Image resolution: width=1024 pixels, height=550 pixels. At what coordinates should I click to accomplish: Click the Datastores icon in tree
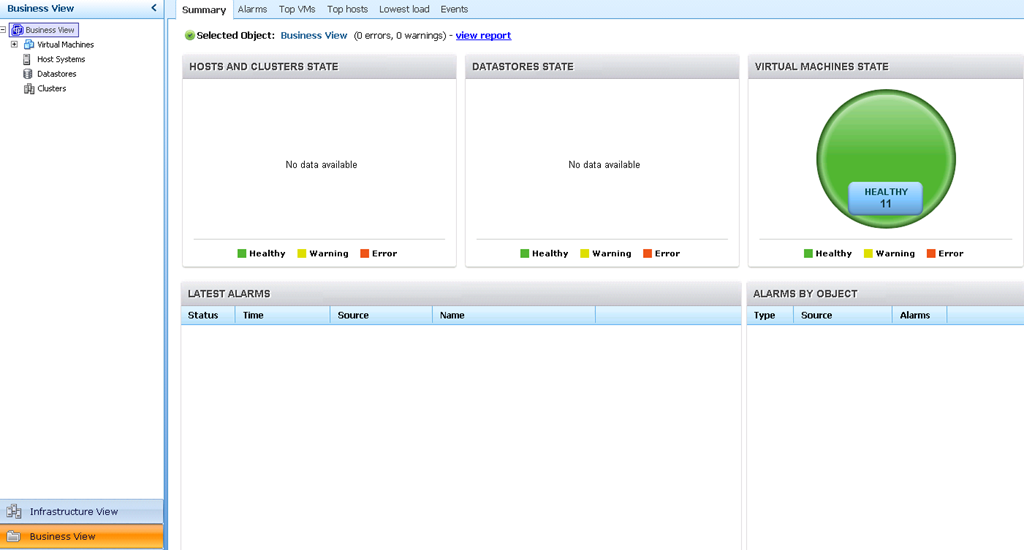click(x=28, y=74)
